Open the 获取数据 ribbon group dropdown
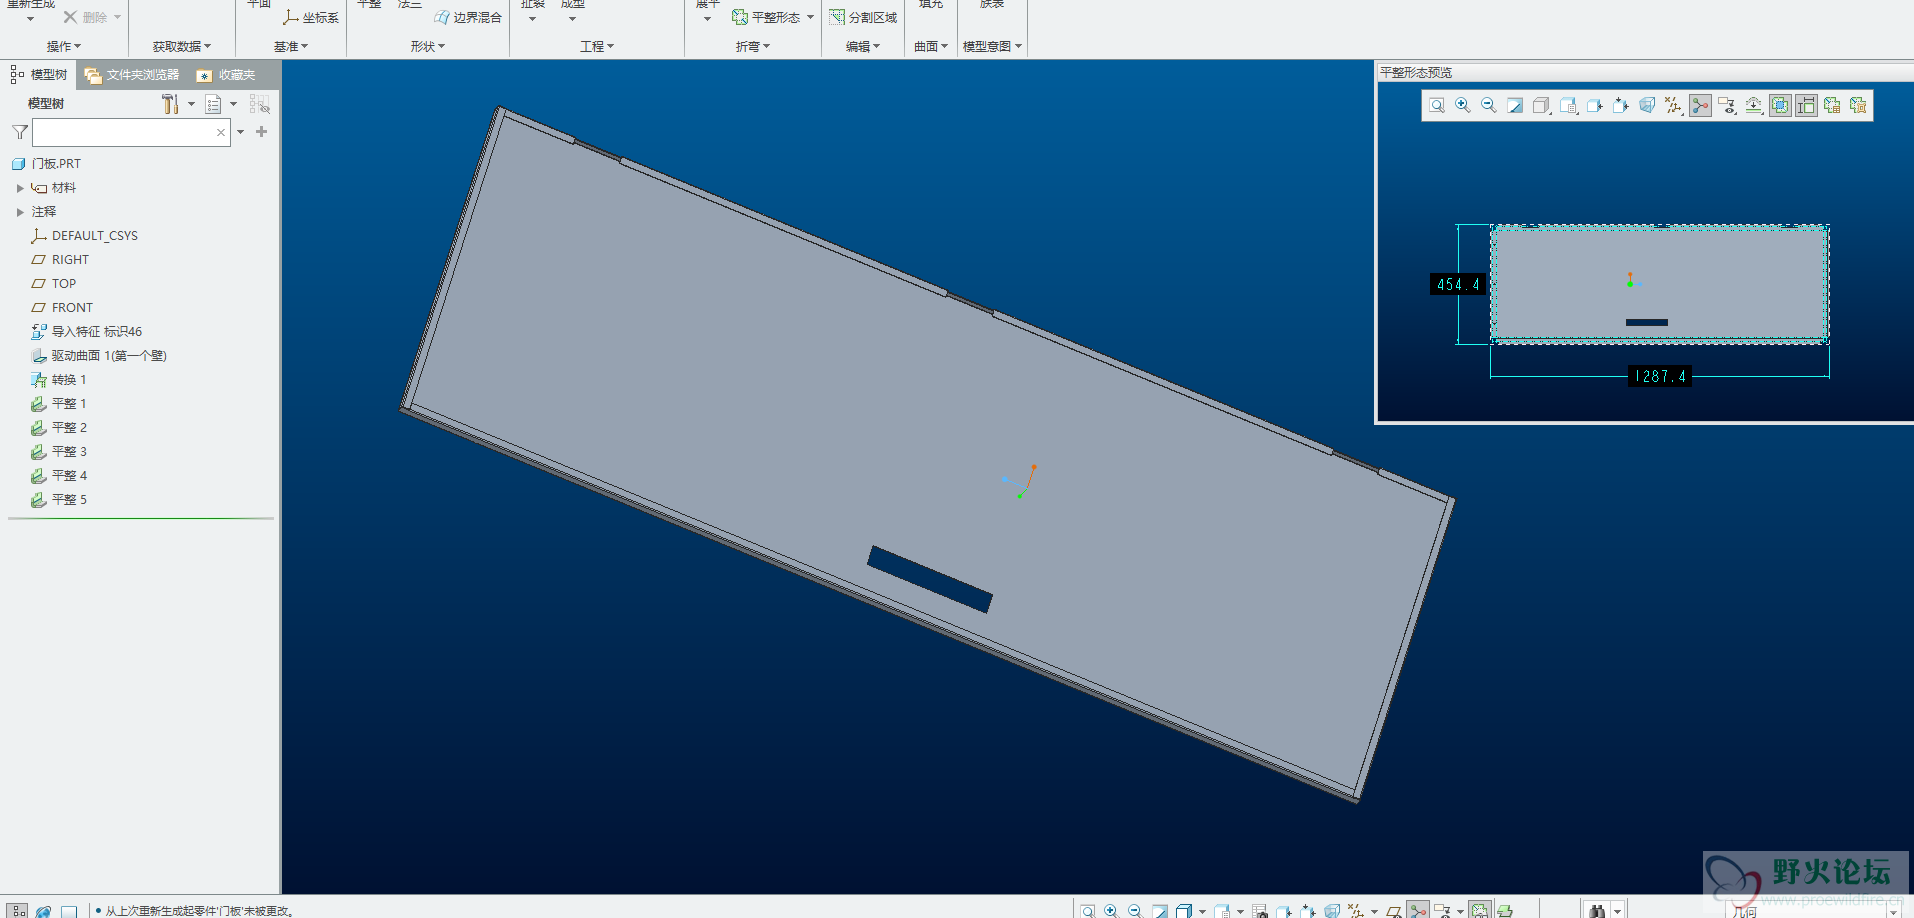Screen dimensions: 1914x918 point(182,47)
